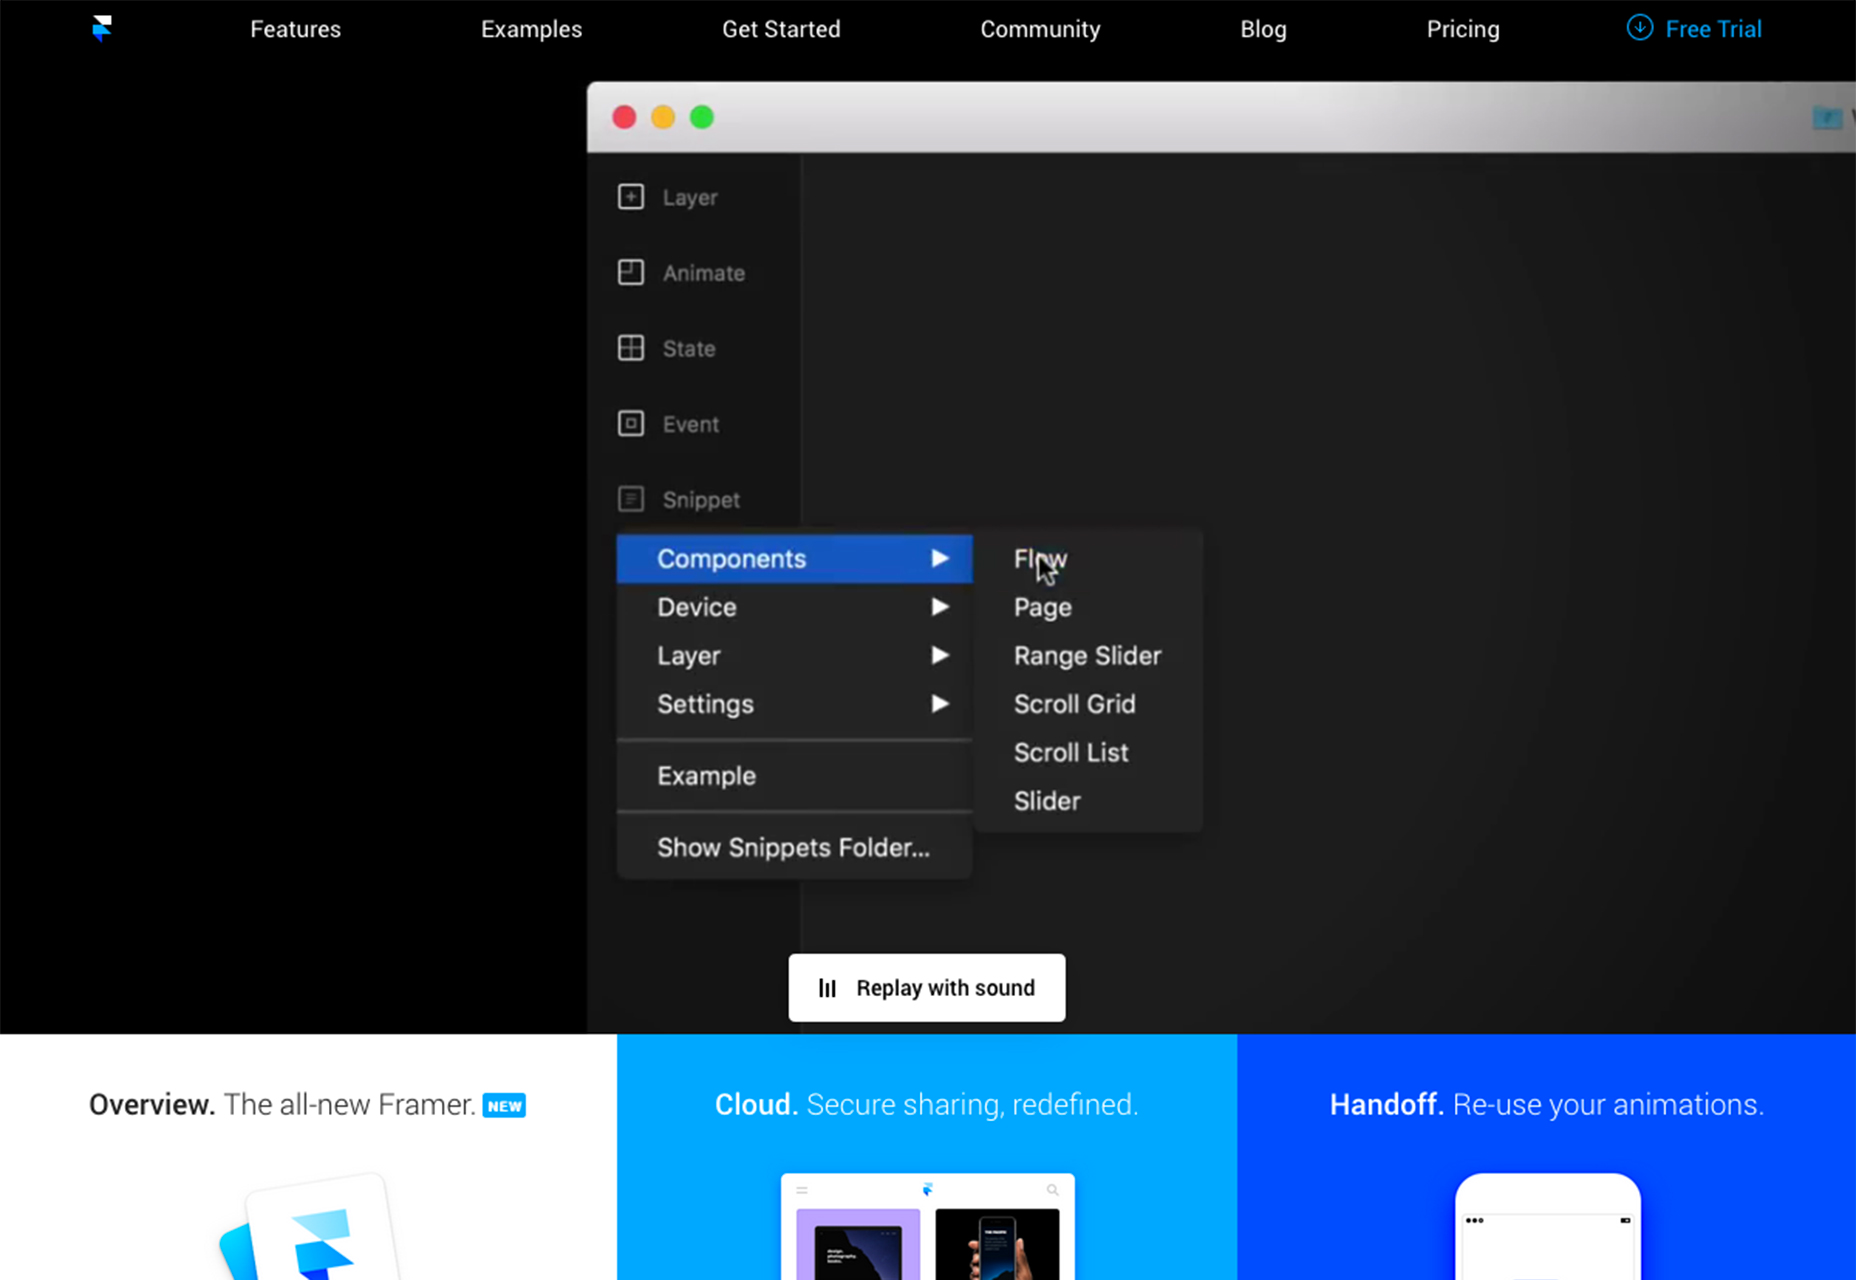Go to the Get Started page
The height and width of the screenshot is (1280, 1856).
pos(781,29)
